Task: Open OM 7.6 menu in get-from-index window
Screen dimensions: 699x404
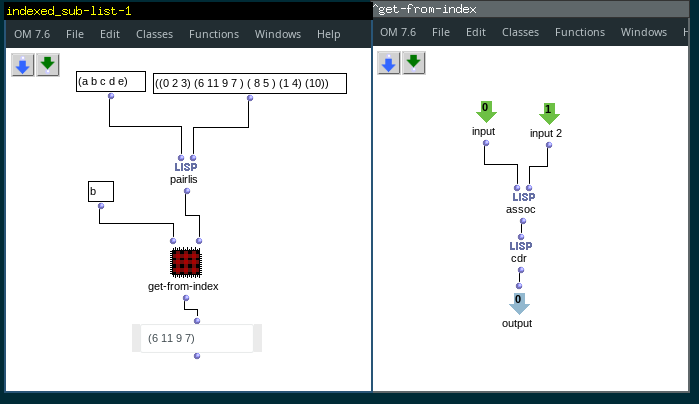Action: coord(398,32)
